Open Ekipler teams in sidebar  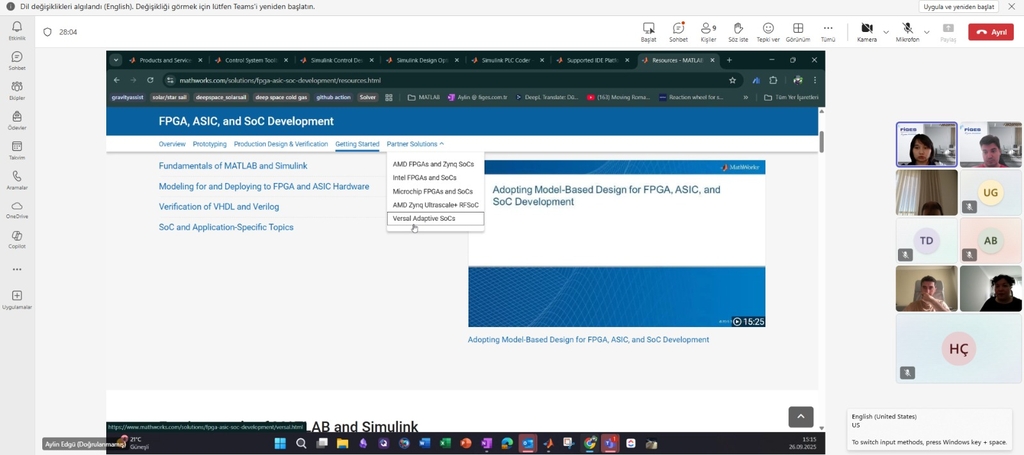pyautogui.click(x=17, y=90)
